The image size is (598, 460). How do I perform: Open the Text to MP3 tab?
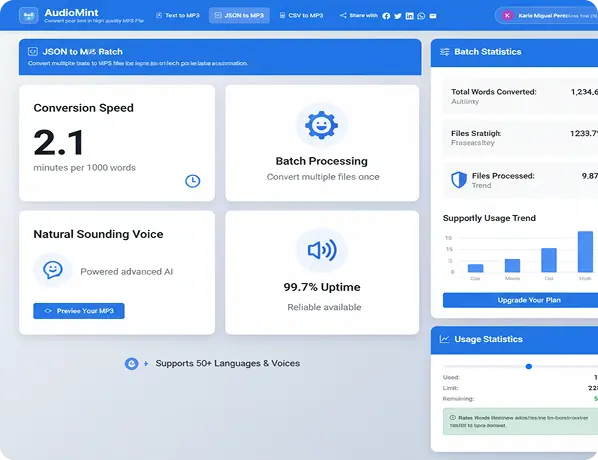click(x=178, y=16)
